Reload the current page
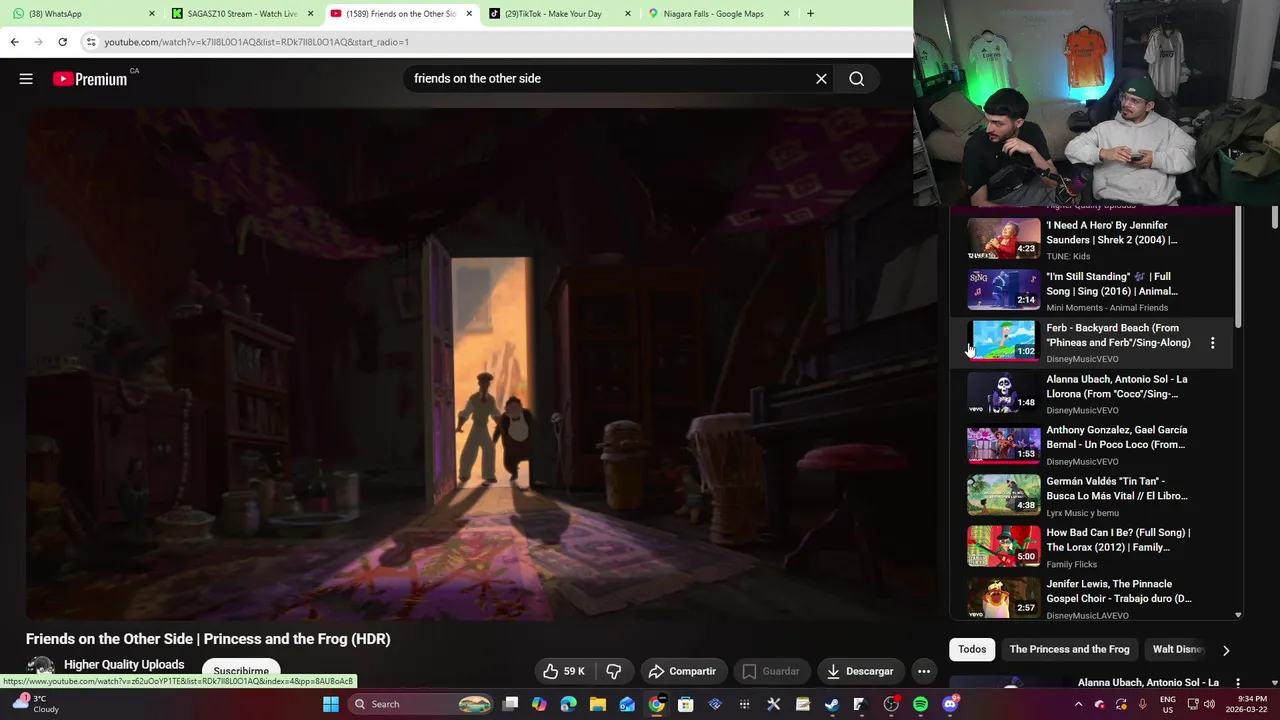 click(x=62, y=42)
